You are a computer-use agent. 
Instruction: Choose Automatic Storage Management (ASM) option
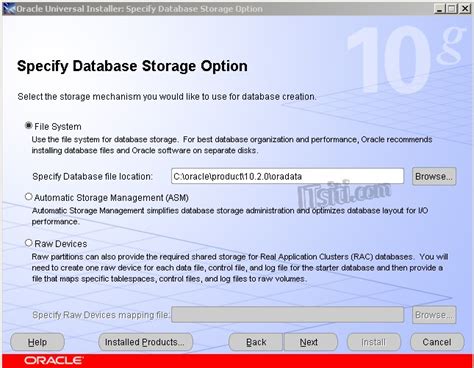(x=29, y=197)
